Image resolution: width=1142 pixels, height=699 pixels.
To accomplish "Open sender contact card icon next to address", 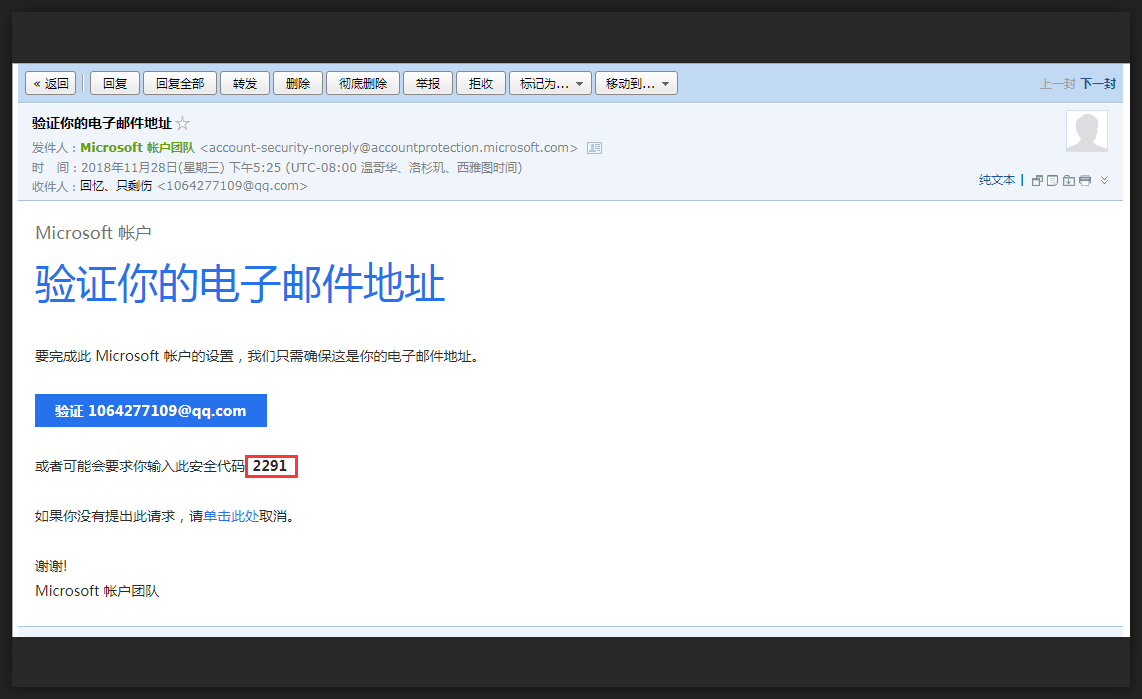I will coord(594,148).
